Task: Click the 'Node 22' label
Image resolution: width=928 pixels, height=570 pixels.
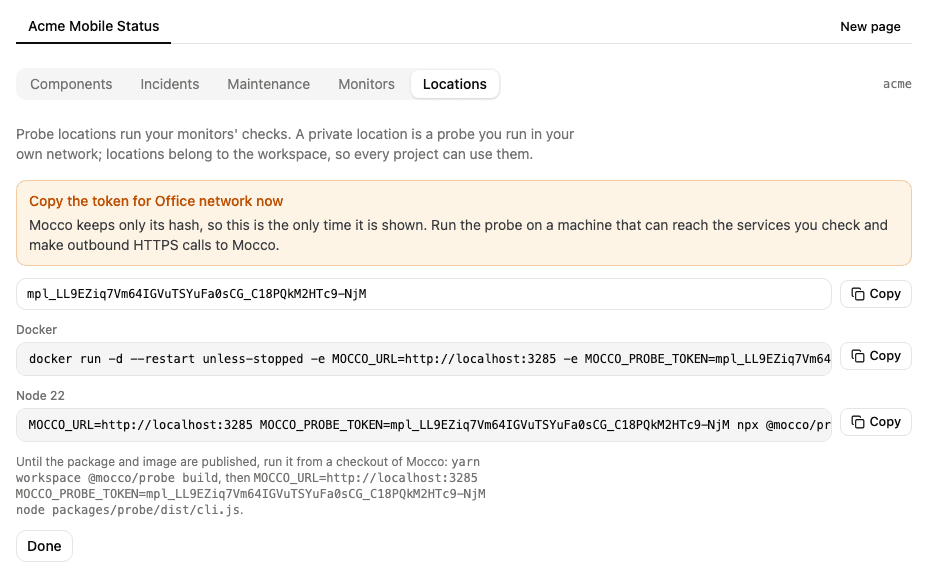Action: pos(40,395)
